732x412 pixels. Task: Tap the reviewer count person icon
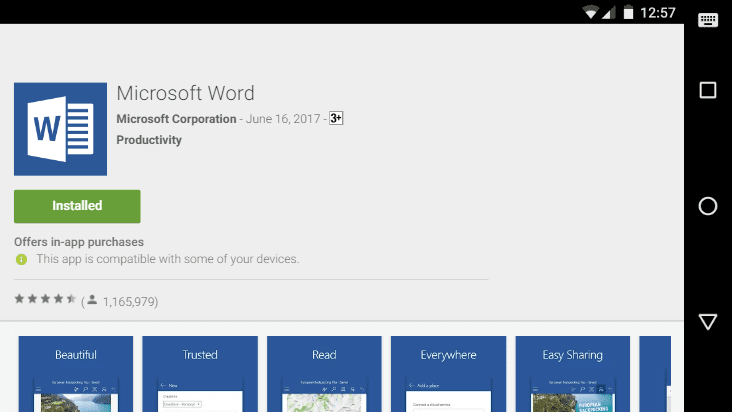click(x=92, y=300)
